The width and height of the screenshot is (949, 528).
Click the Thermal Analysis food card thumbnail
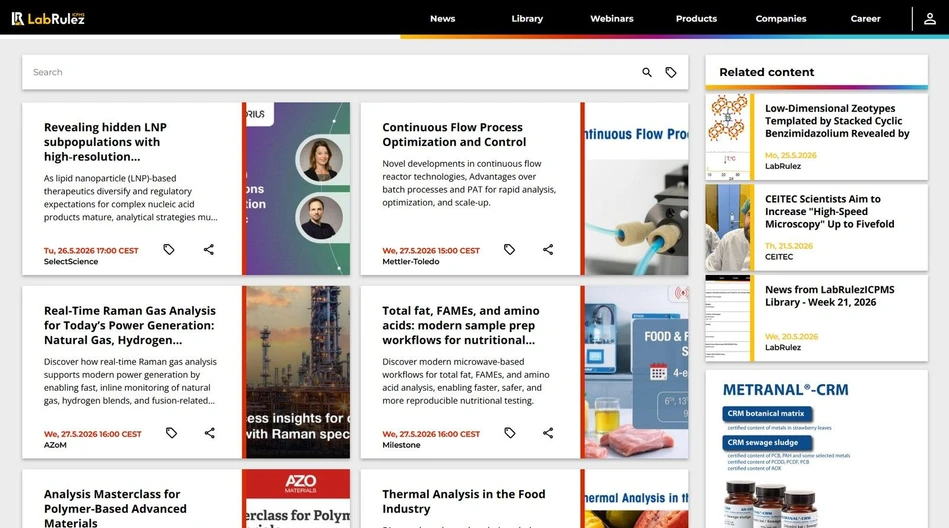pos(636,498)
